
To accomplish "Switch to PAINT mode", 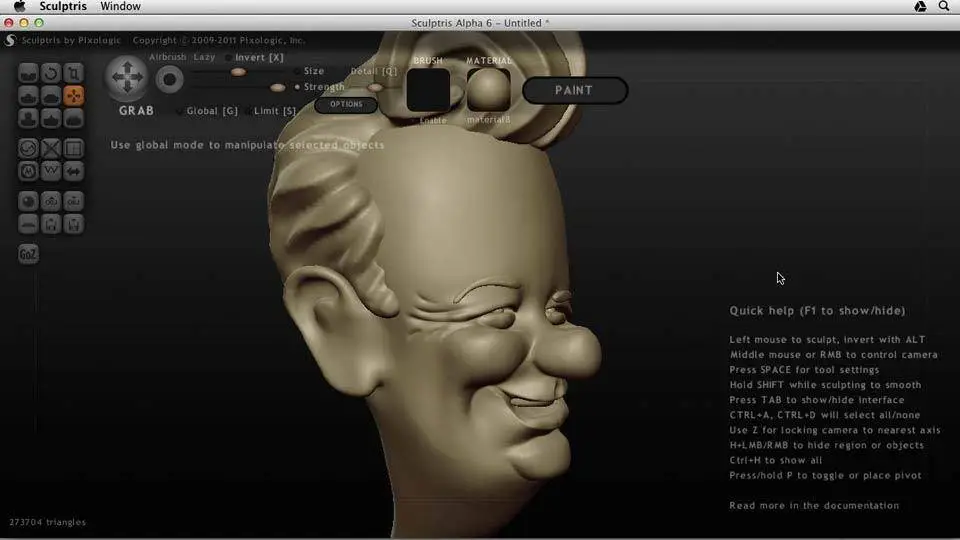I will click(574, 91).
